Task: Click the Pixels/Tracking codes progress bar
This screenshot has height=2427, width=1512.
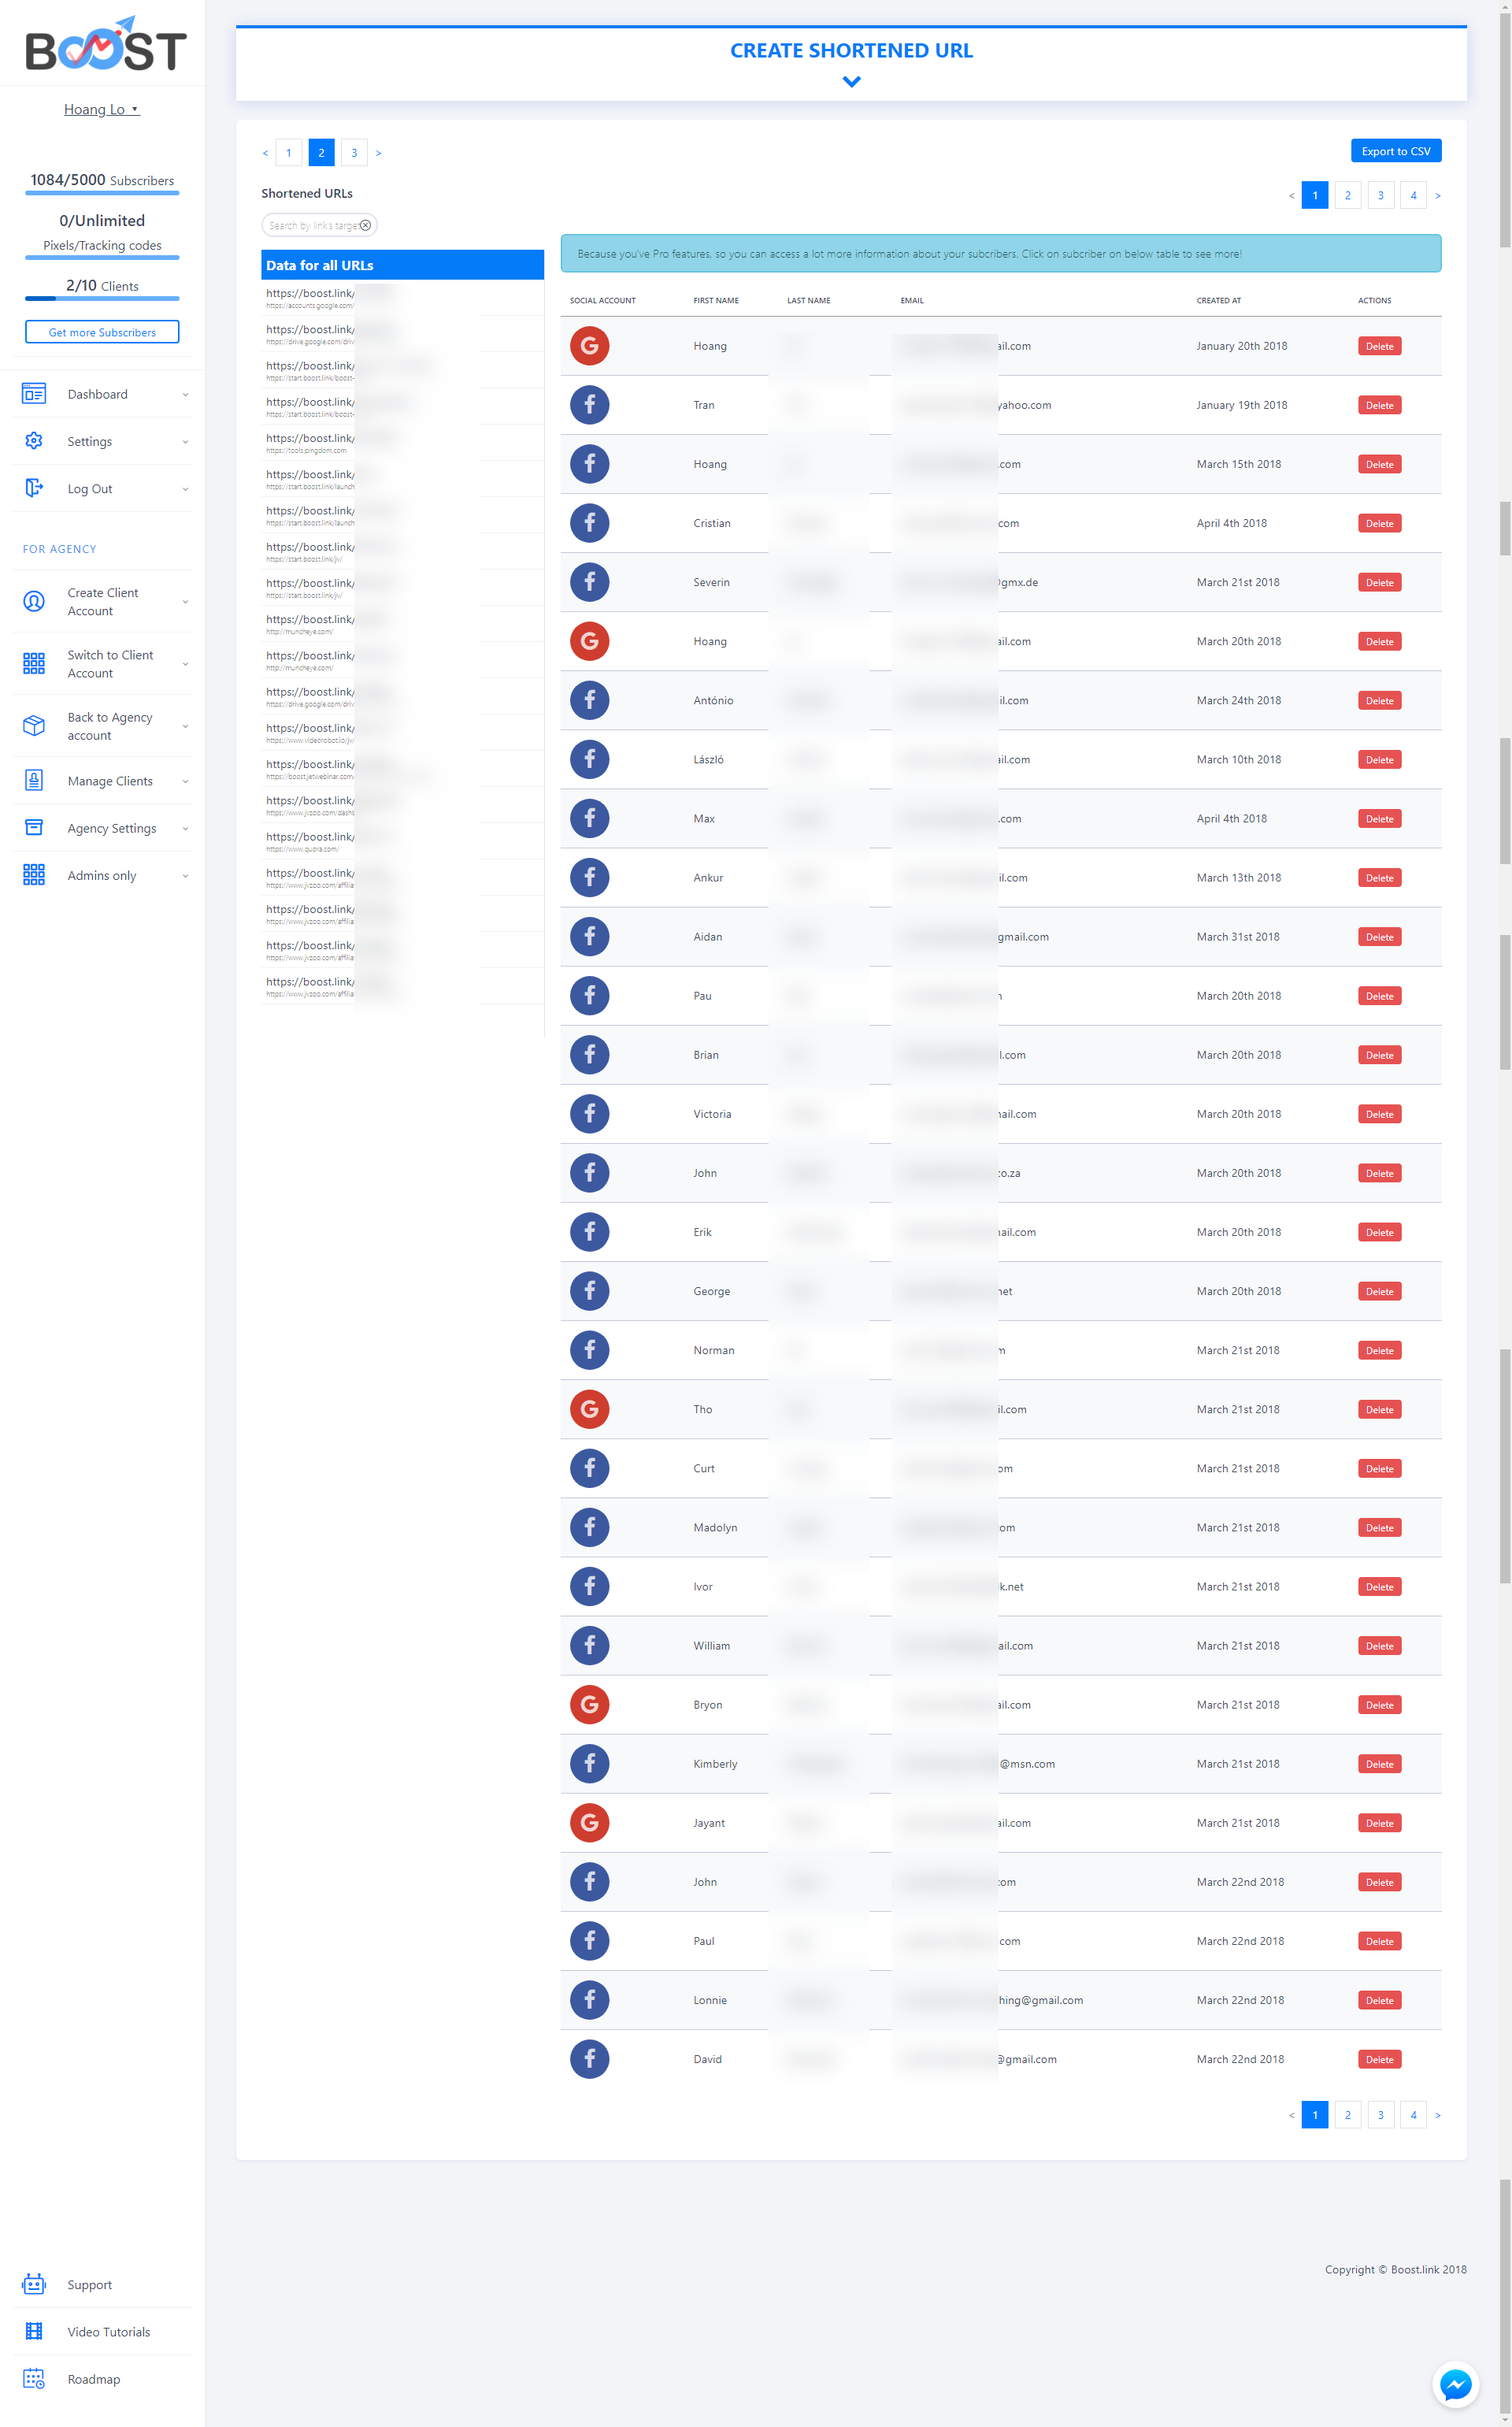Action: tap(102, 258)
